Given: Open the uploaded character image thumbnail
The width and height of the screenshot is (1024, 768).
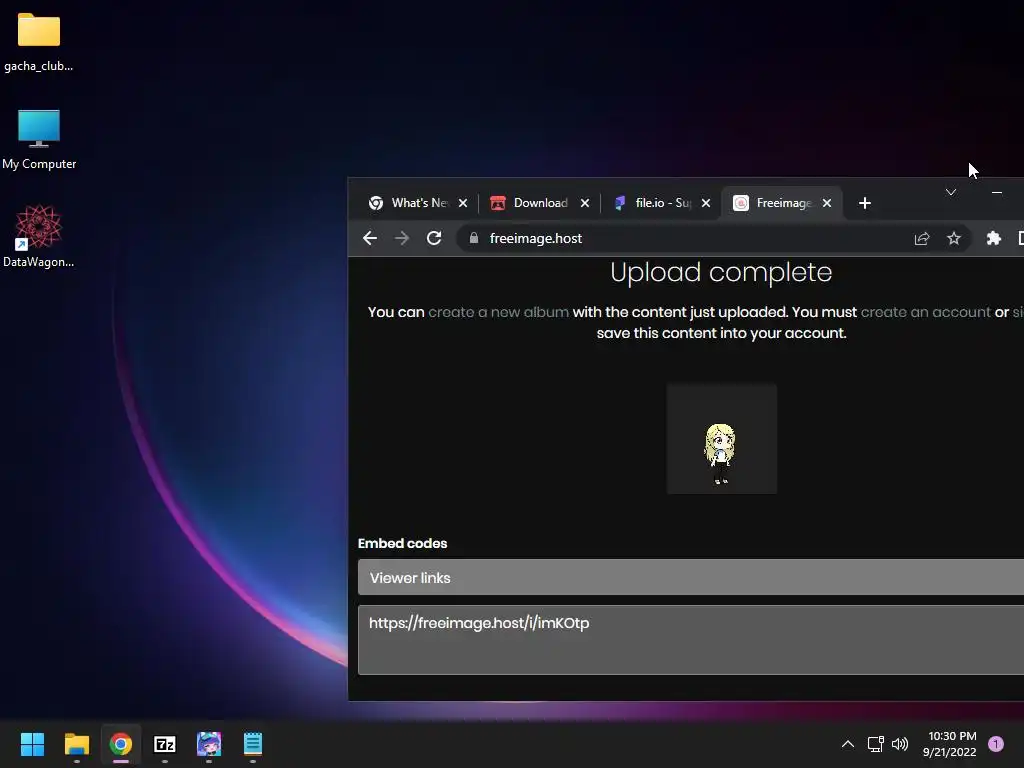Looking at the screenshot, I should coord(722,439).
